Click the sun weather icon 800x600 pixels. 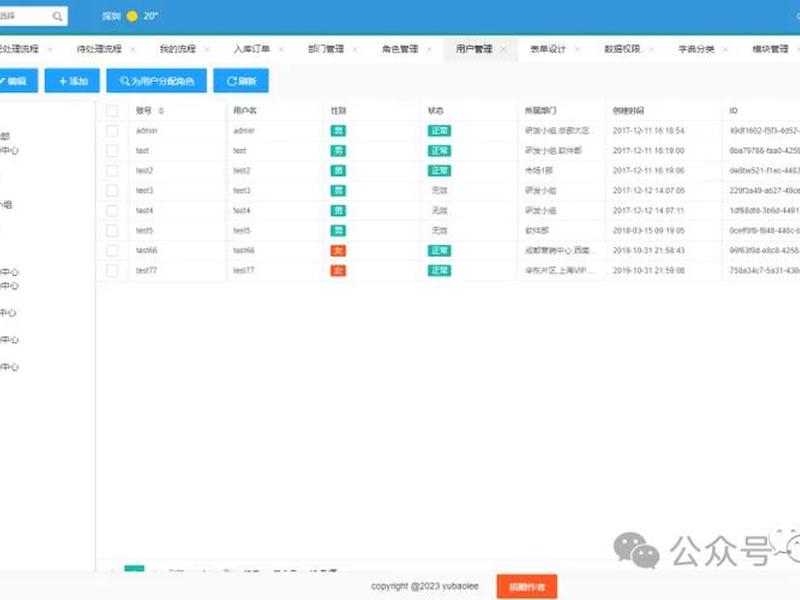[x=132, y=16]
